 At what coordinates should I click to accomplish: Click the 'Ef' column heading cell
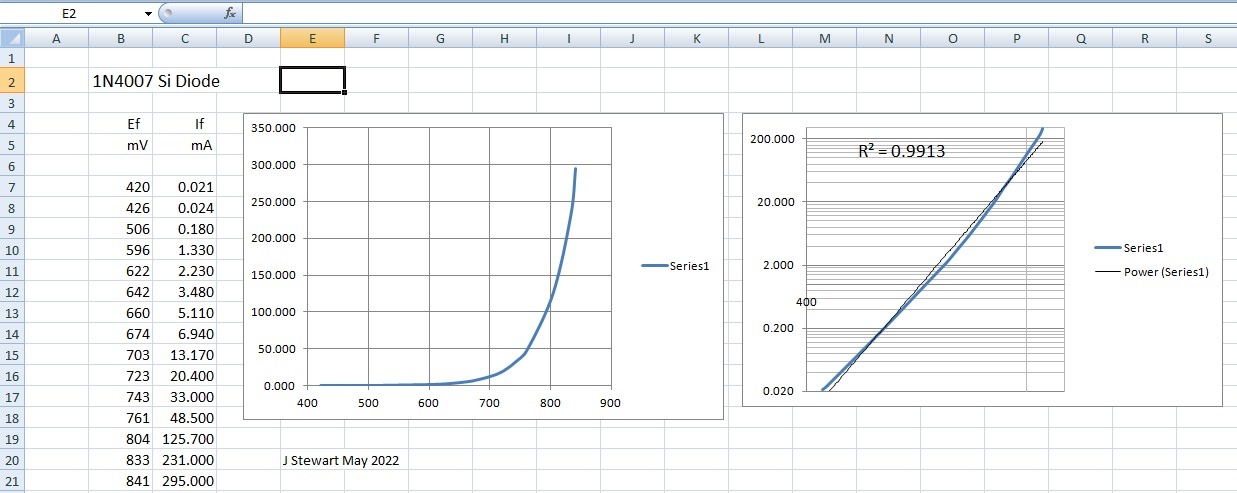120,124
